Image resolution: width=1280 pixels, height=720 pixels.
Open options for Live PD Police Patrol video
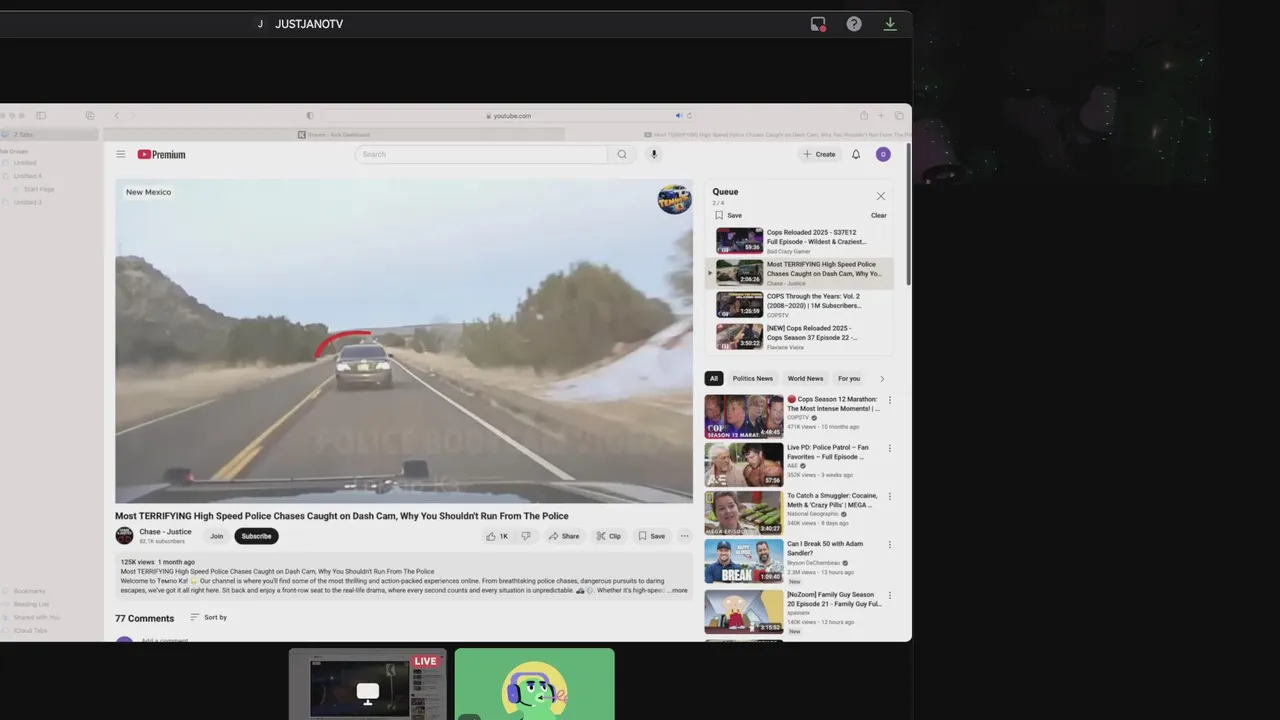click(890, 448)
